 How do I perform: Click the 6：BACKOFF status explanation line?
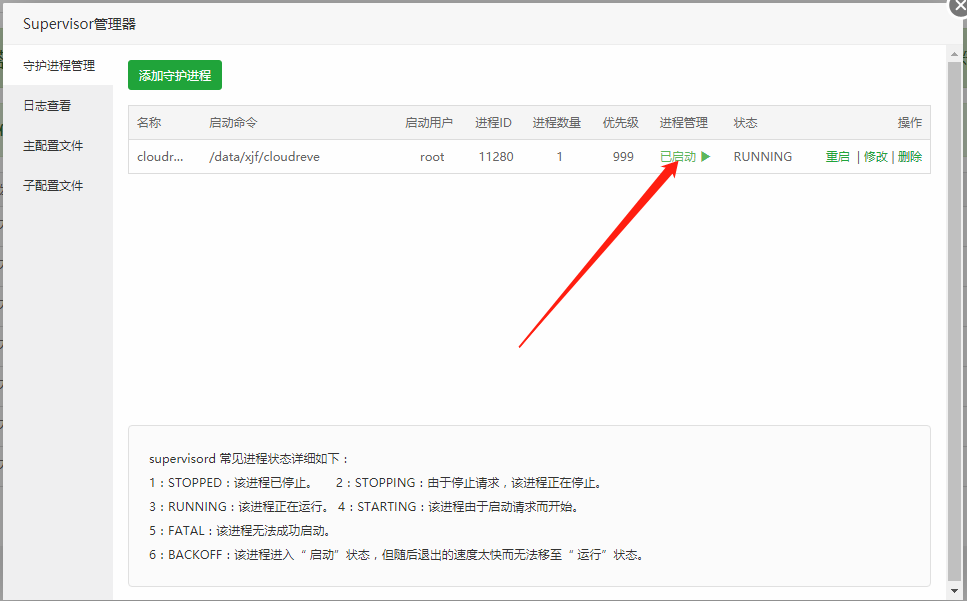pyautogui.click(x=398, y=555)
